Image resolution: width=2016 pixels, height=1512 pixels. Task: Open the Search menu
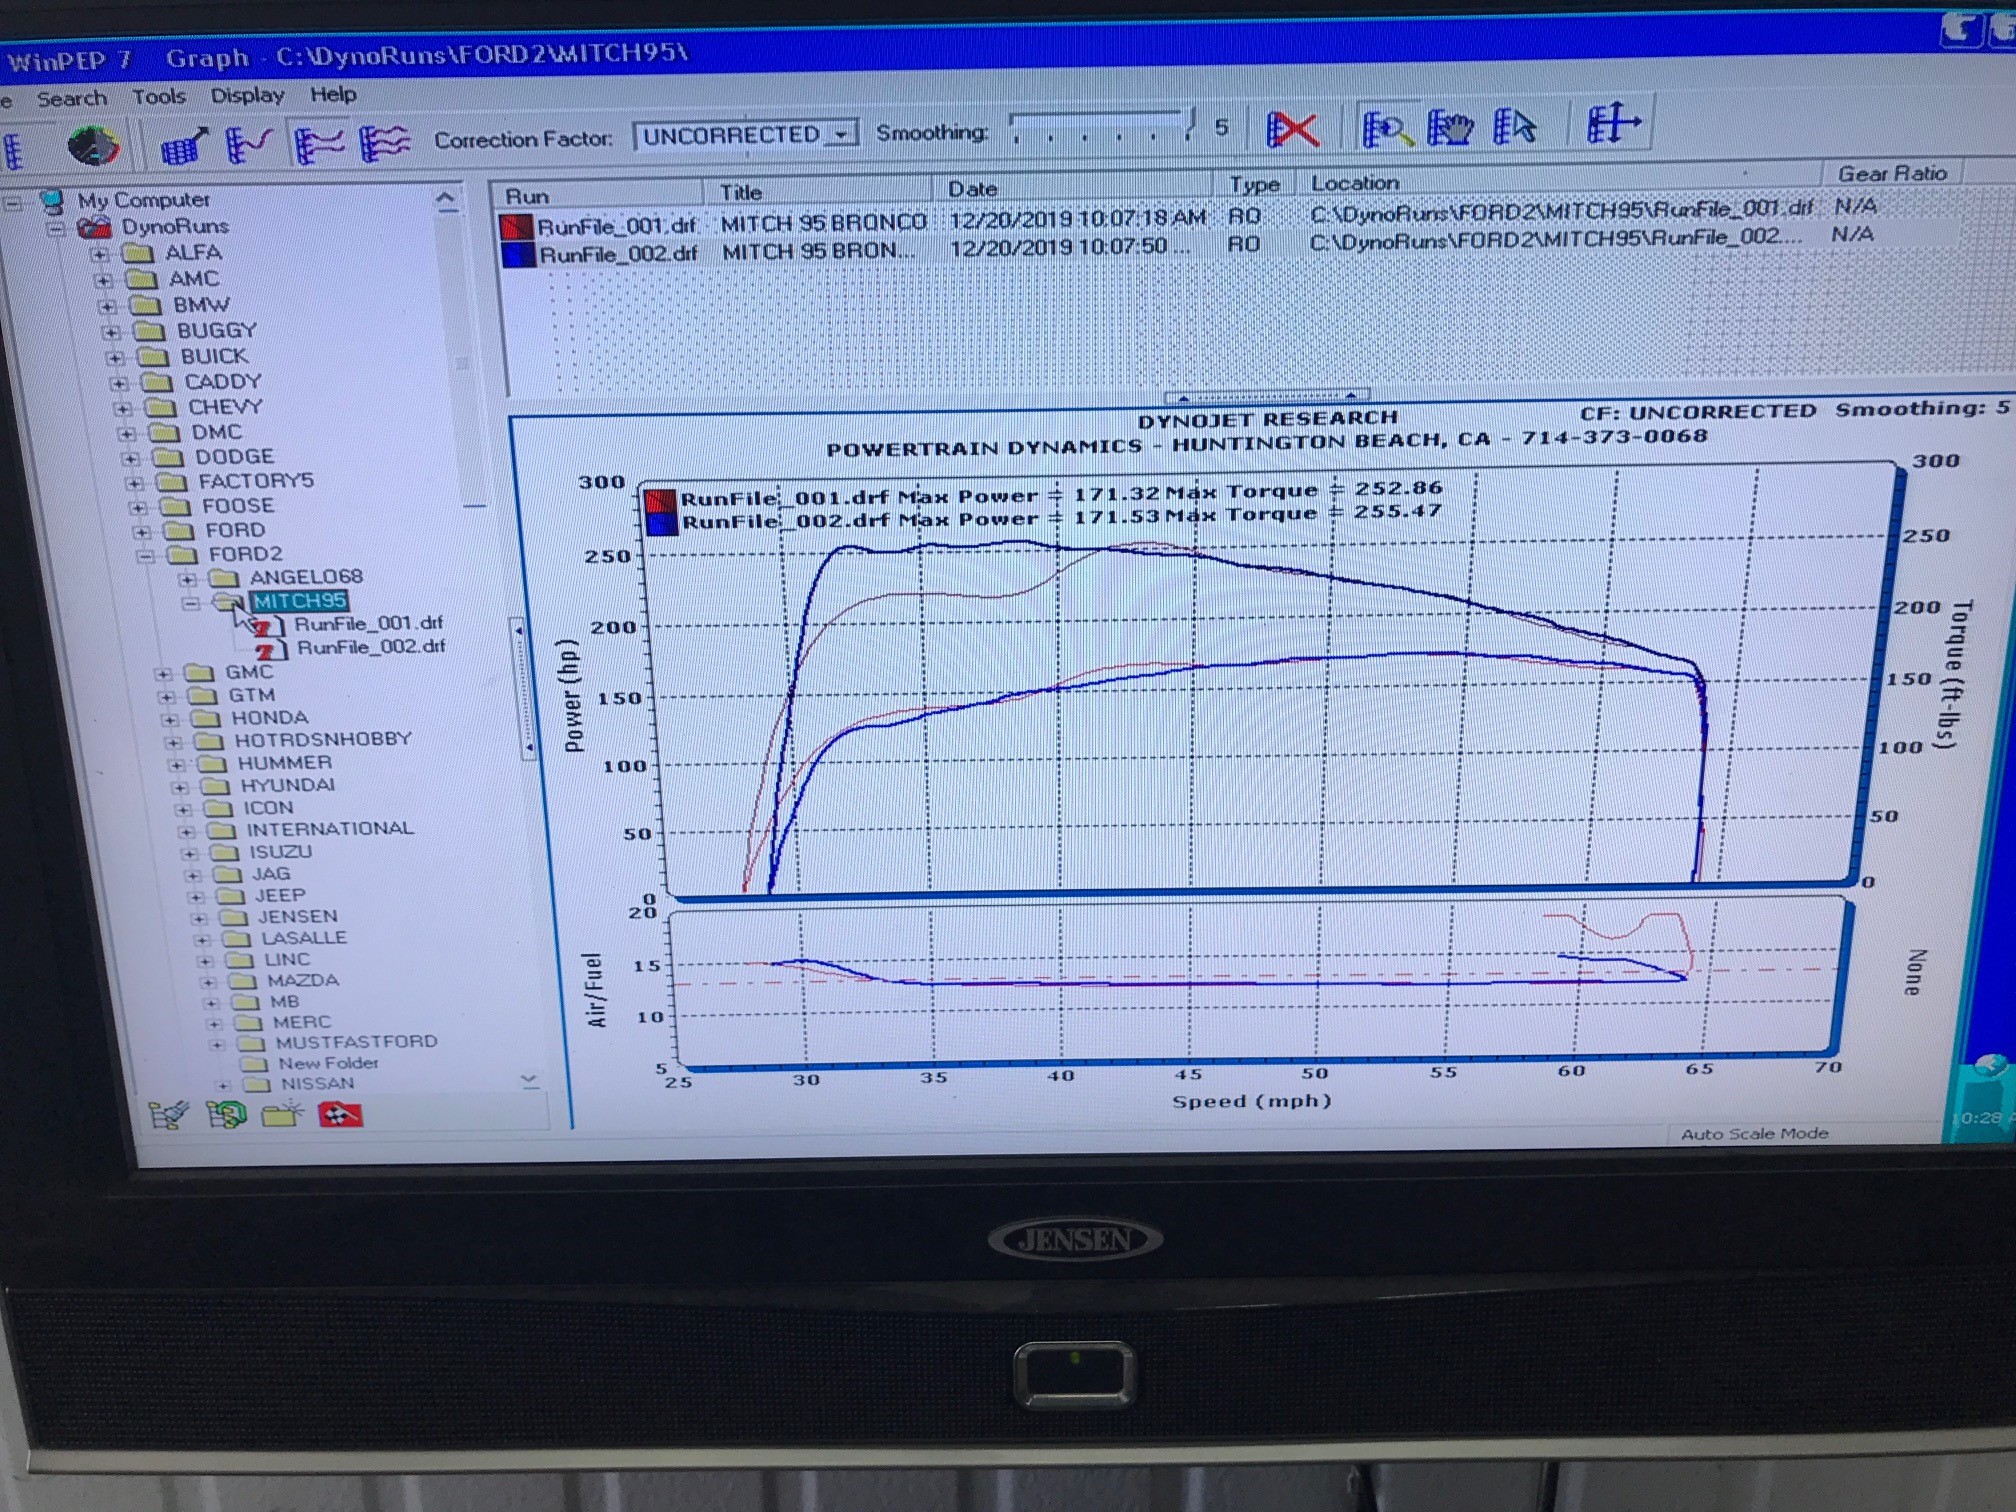71,99
